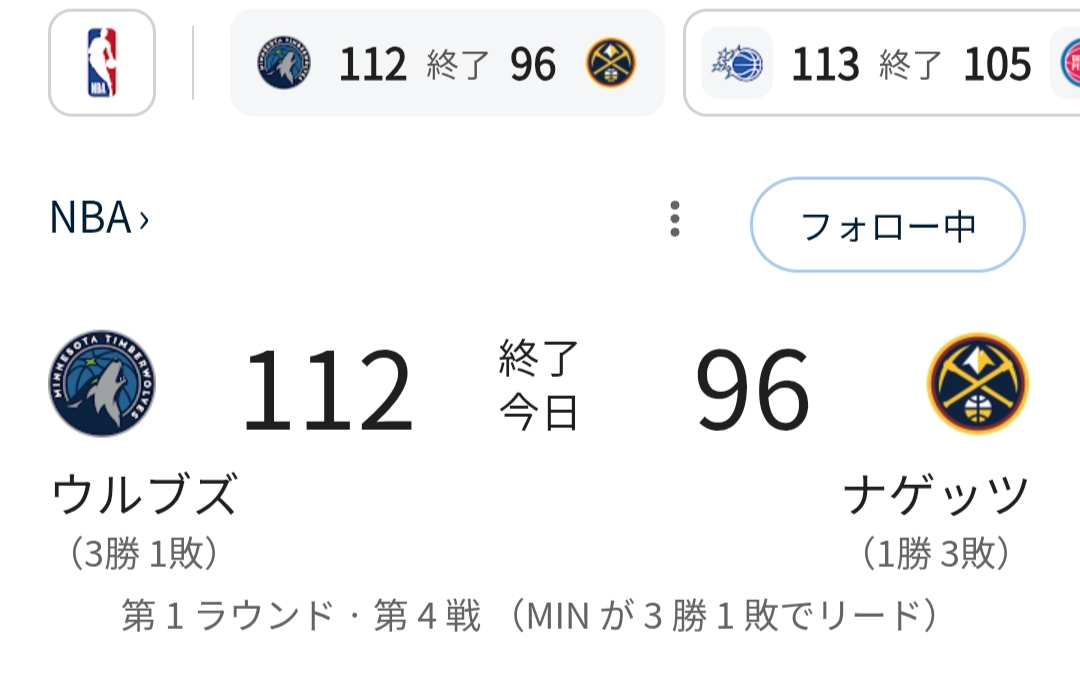Click the large 112 Wolves score
Screen dimensions: 1080x694
pyautogui.click(x=328, y=388)
